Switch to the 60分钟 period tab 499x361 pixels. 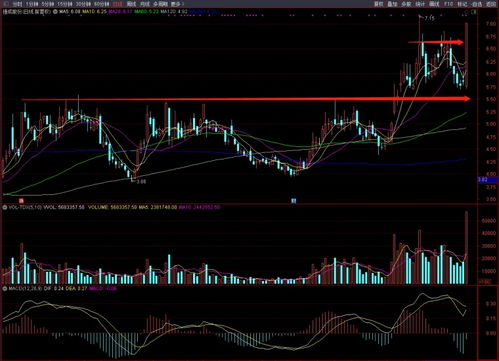pos(101,4)
